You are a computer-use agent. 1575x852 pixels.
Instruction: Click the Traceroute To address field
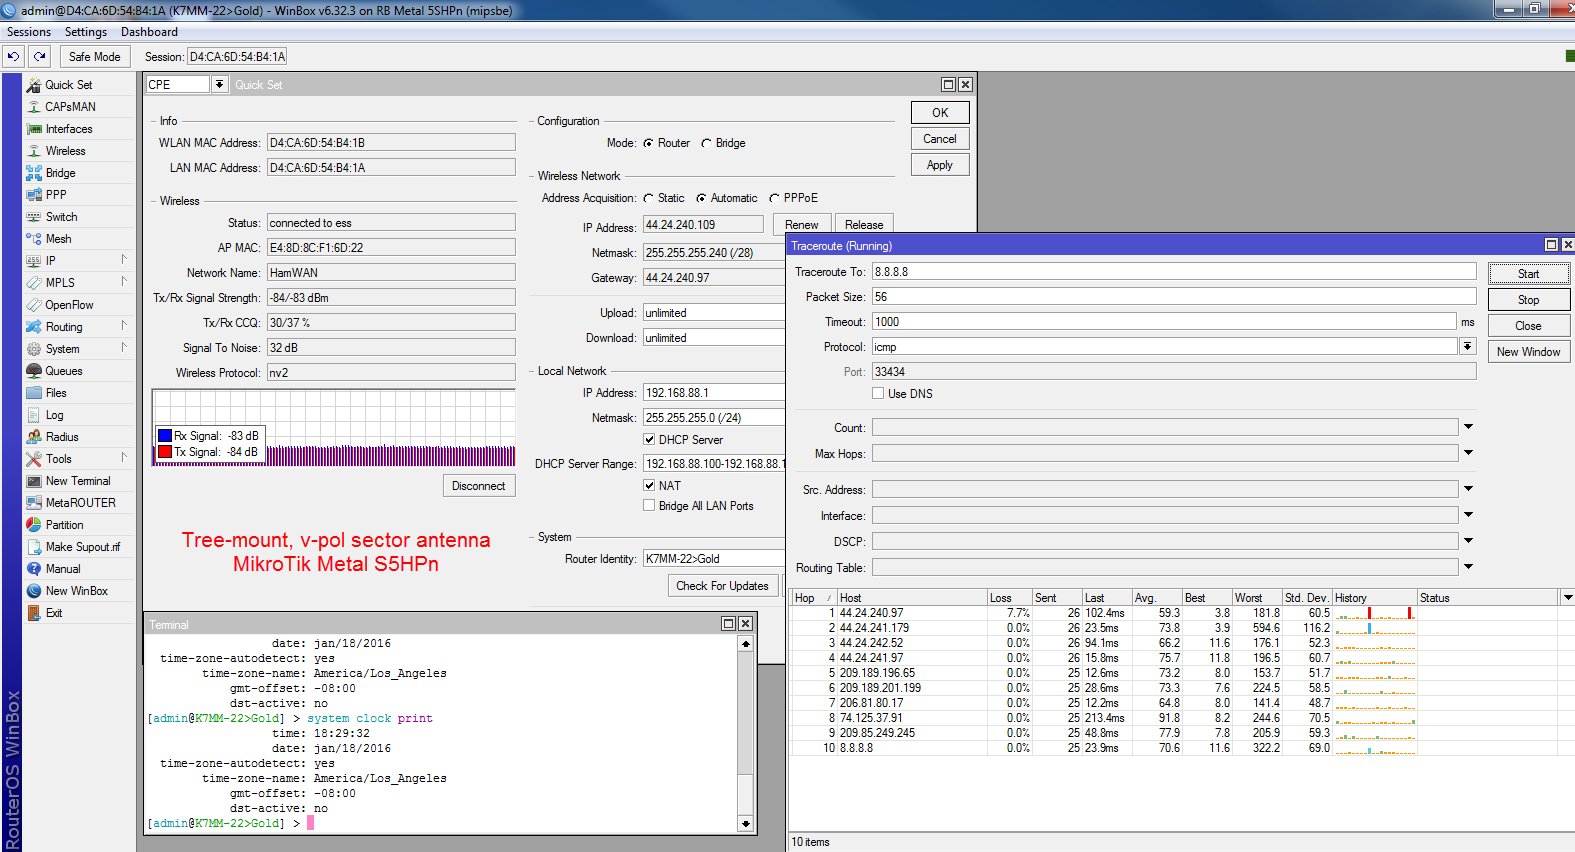point(1173,272)
